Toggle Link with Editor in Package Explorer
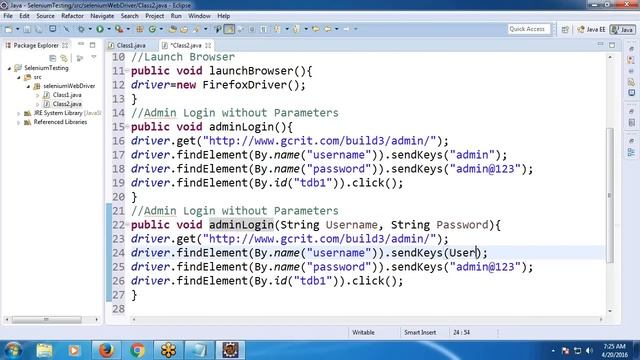Viewport: 640px width, 360px height. tap(64, 58)
